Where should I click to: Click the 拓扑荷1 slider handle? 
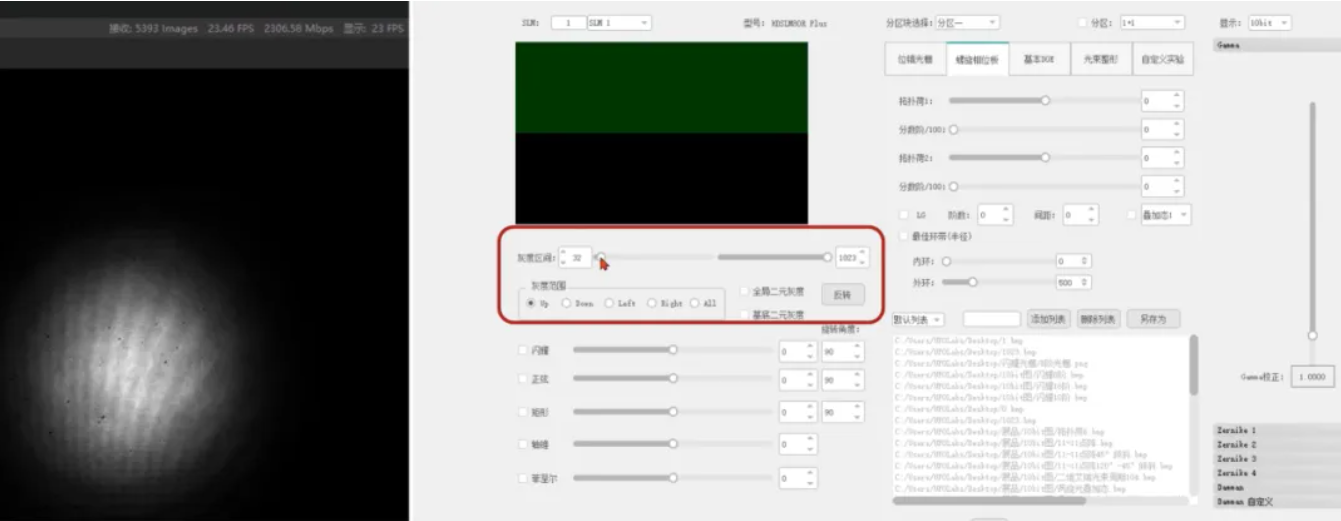click(1046, 100)
